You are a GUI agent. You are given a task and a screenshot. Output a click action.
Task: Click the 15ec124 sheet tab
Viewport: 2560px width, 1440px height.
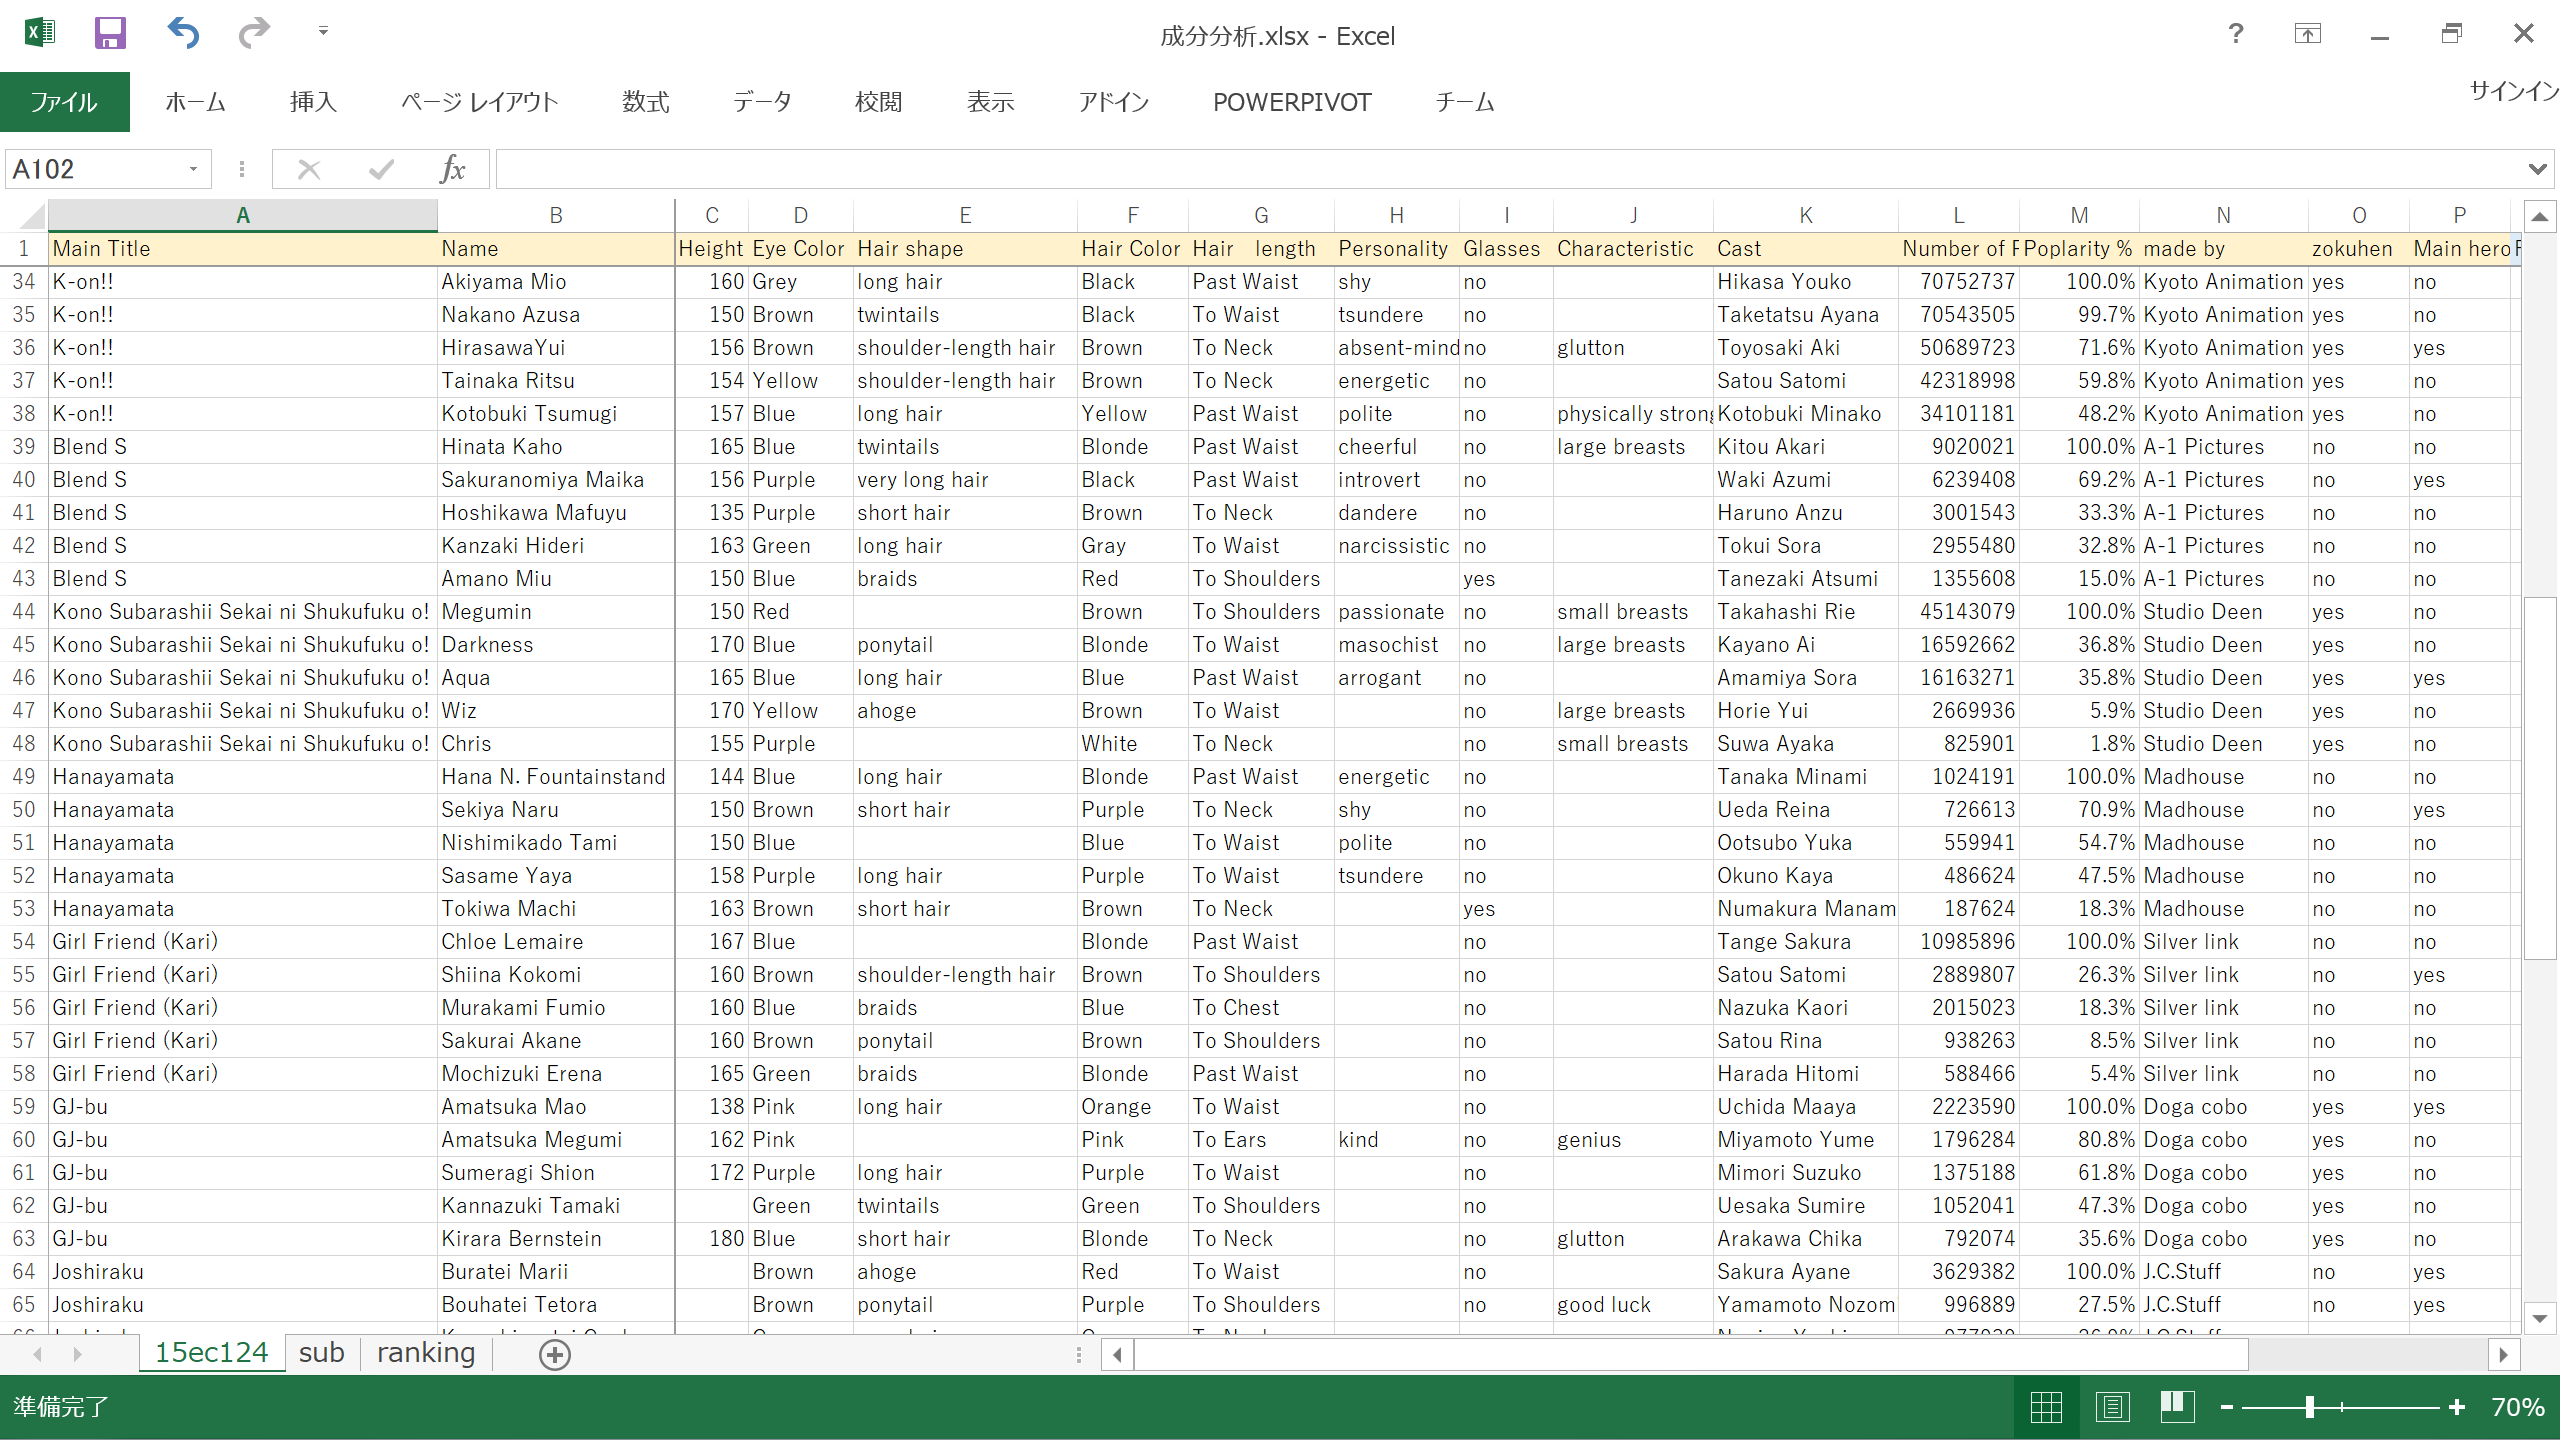(x=209, y=1354)
